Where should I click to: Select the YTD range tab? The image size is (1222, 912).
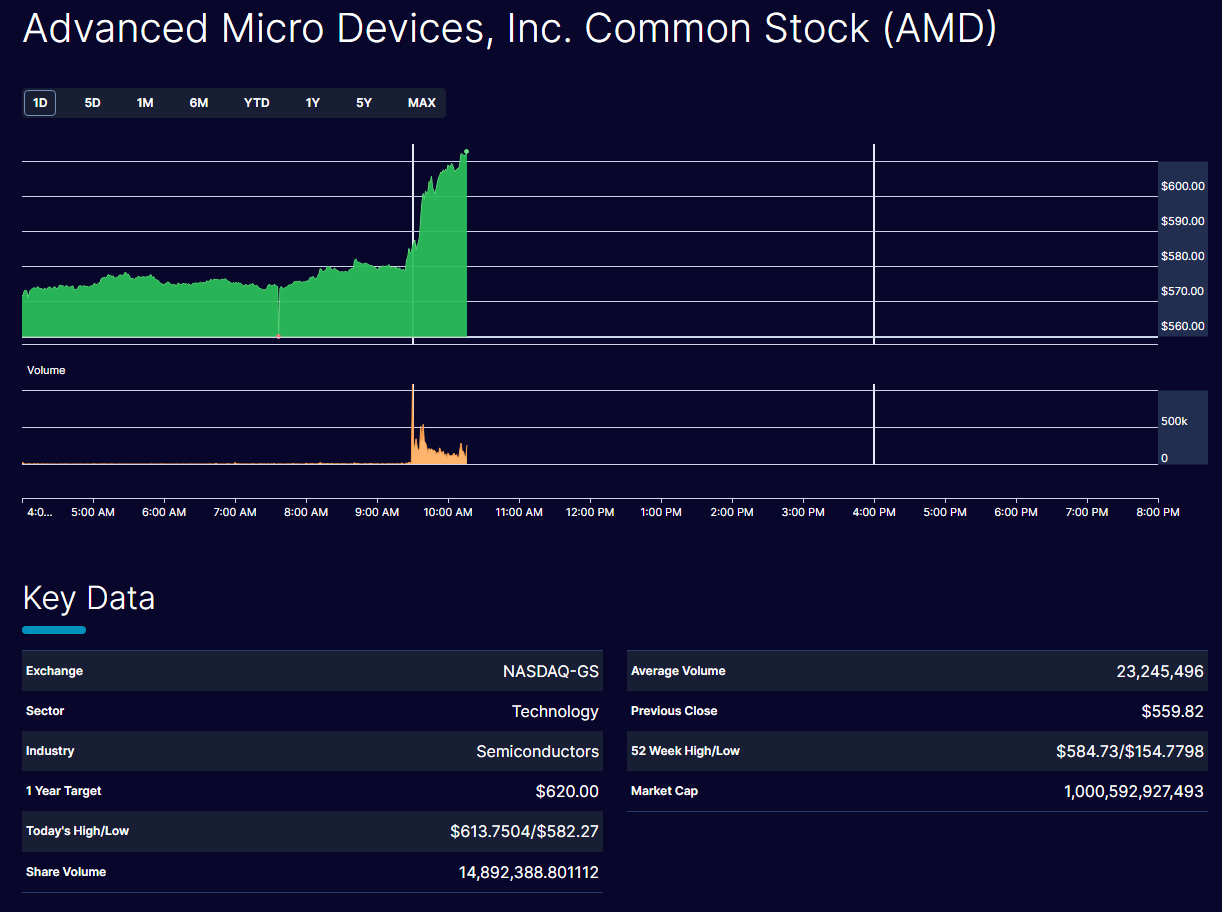click(257, 103)
